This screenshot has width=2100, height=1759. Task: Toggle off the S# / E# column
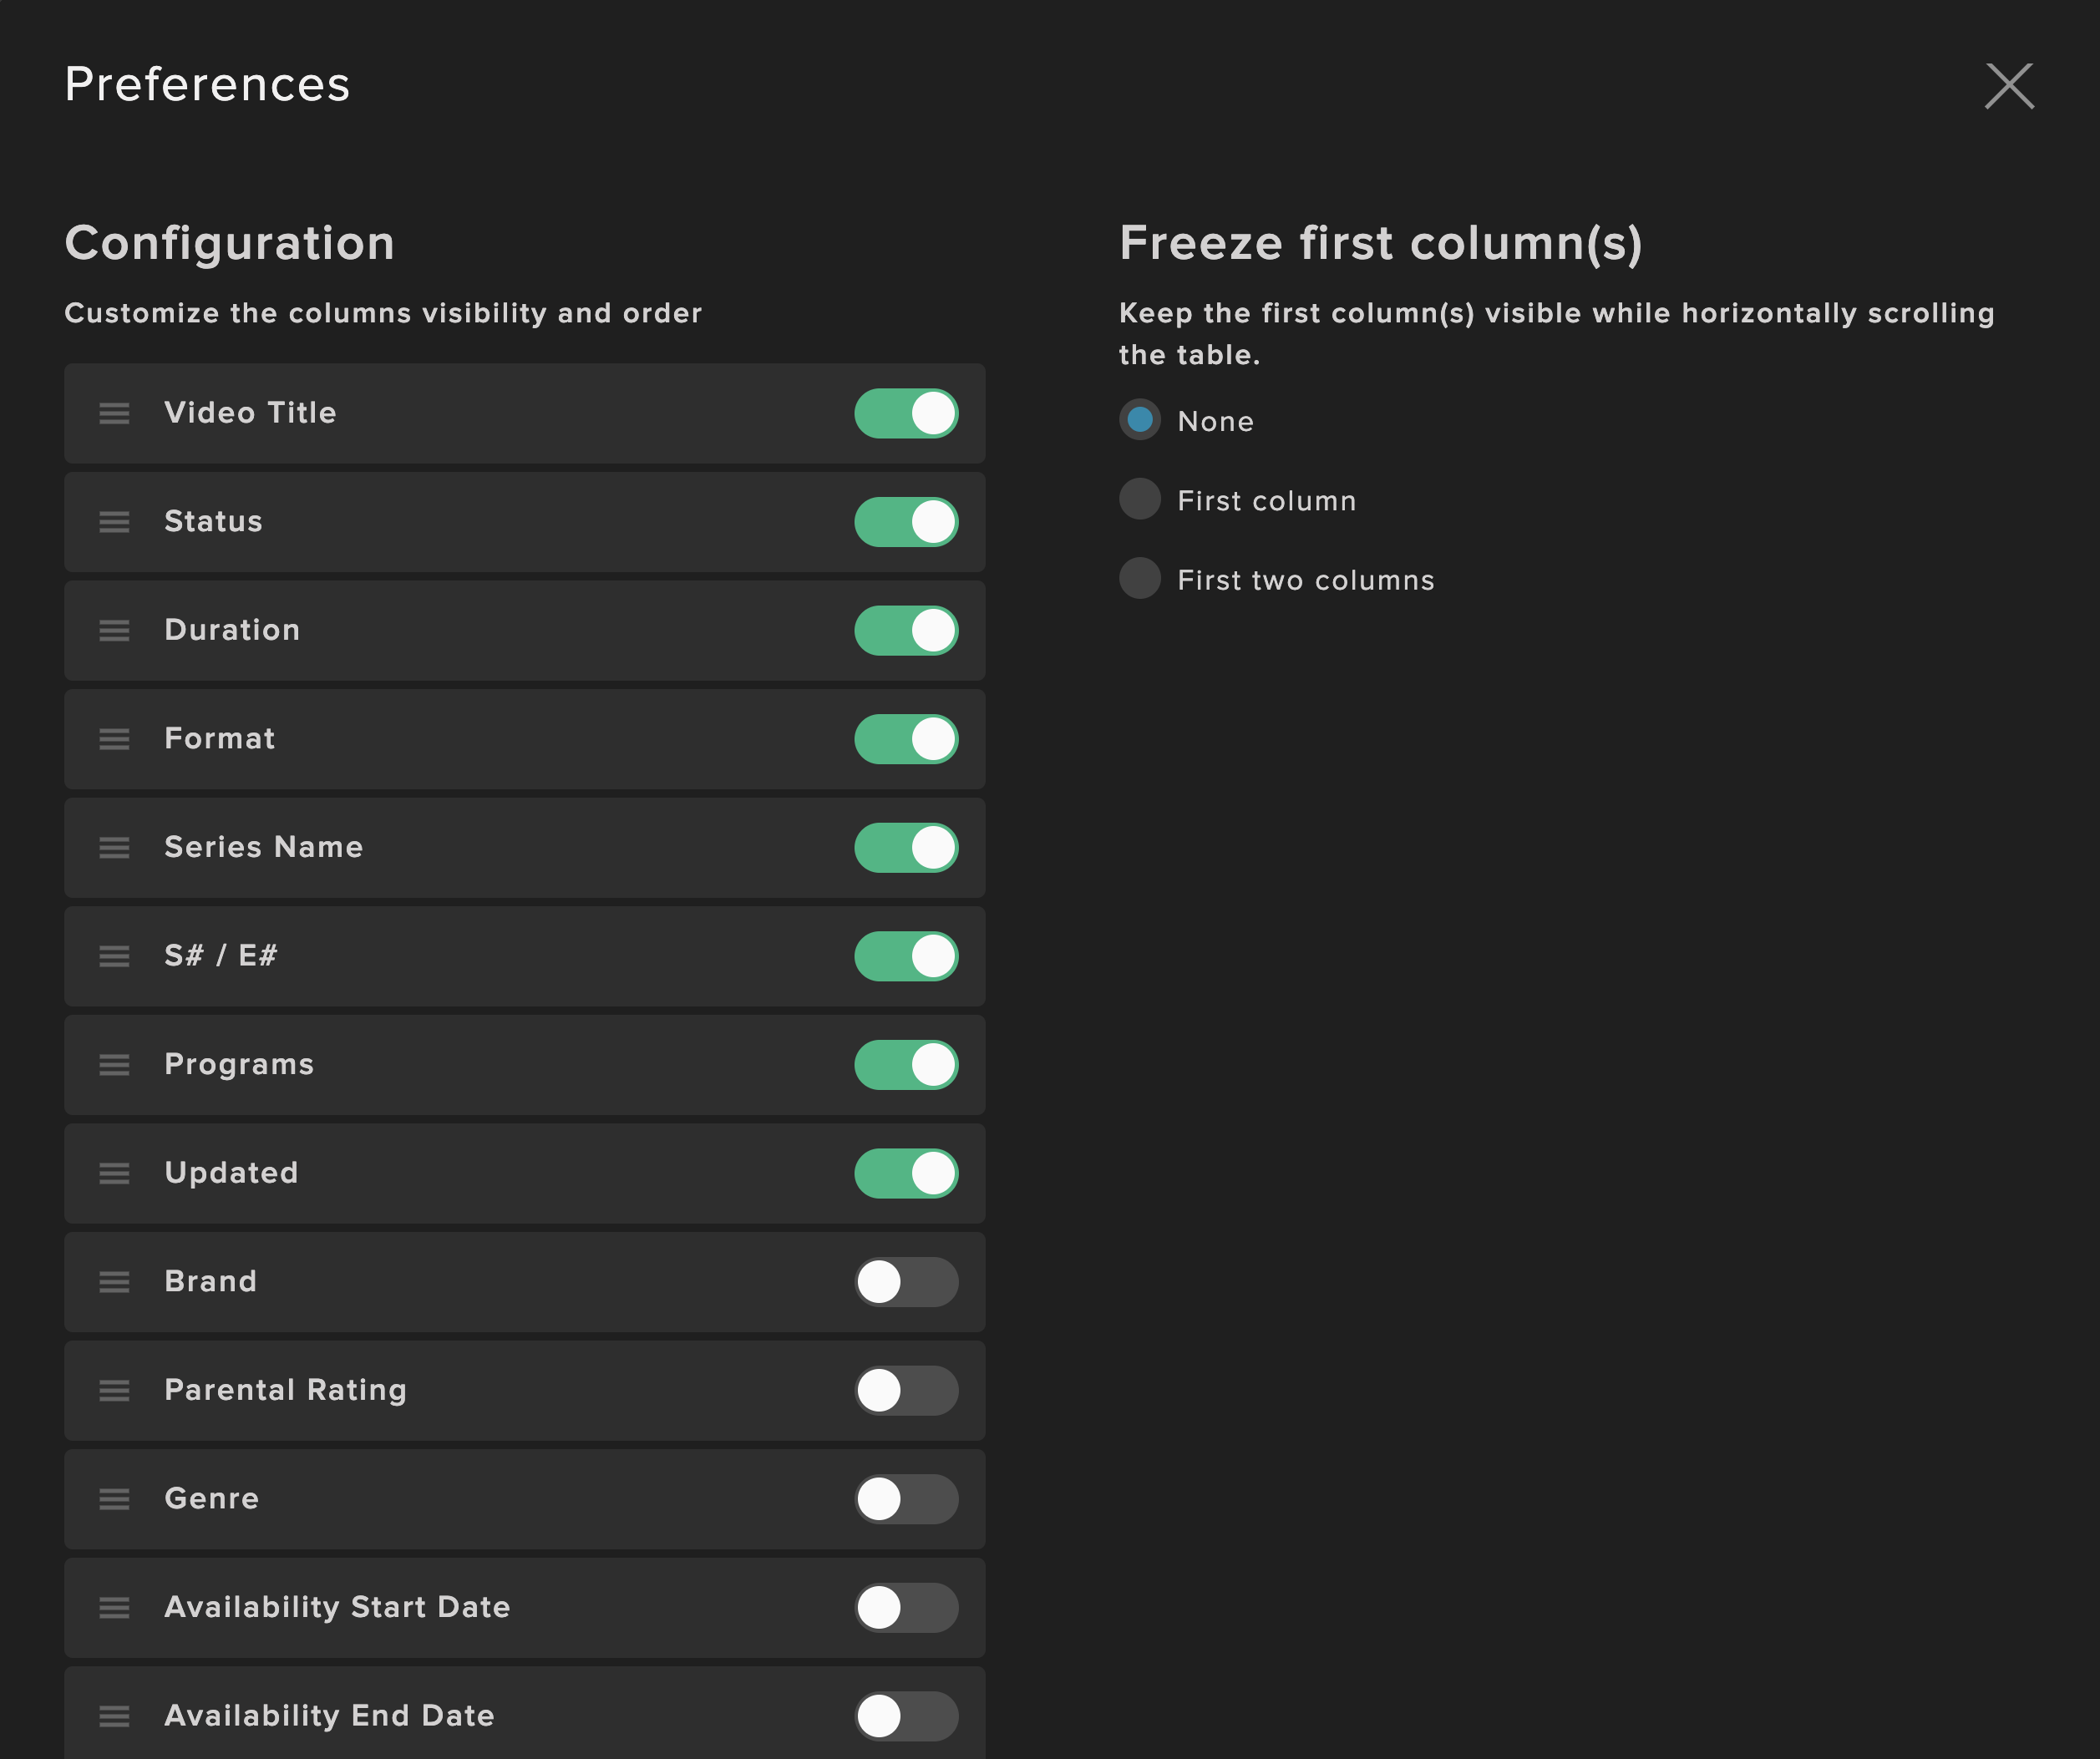[x=906, y=956]
